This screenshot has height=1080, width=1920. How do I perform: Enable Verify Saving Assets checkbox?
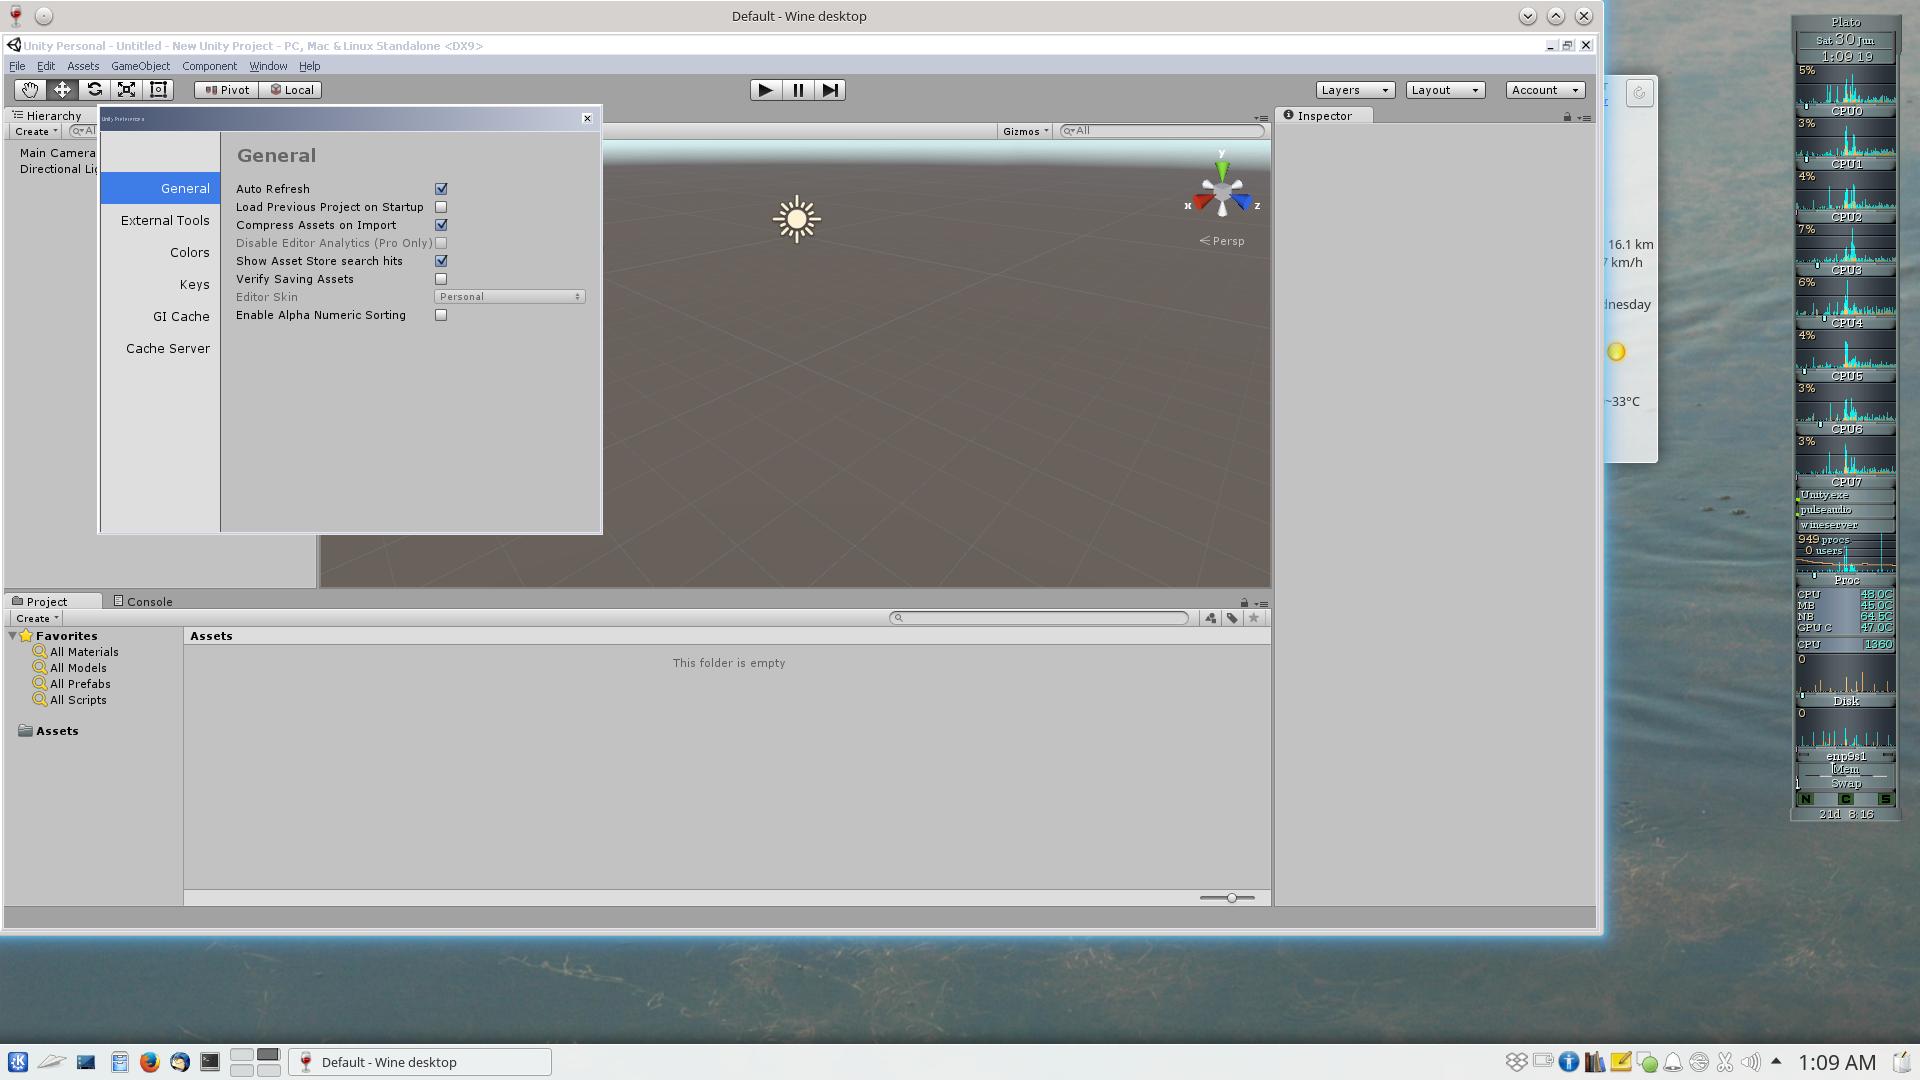pyautogui.click(x=441, y=279)
